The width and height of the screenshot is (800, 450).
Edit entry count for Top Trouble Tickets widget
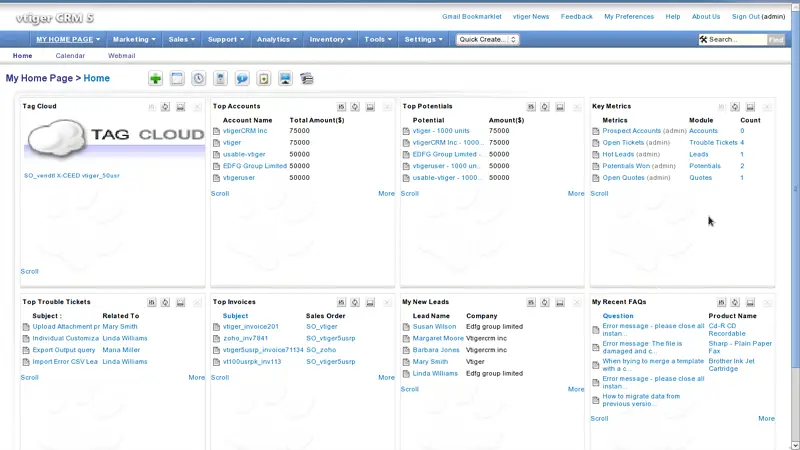pos(152,303)
